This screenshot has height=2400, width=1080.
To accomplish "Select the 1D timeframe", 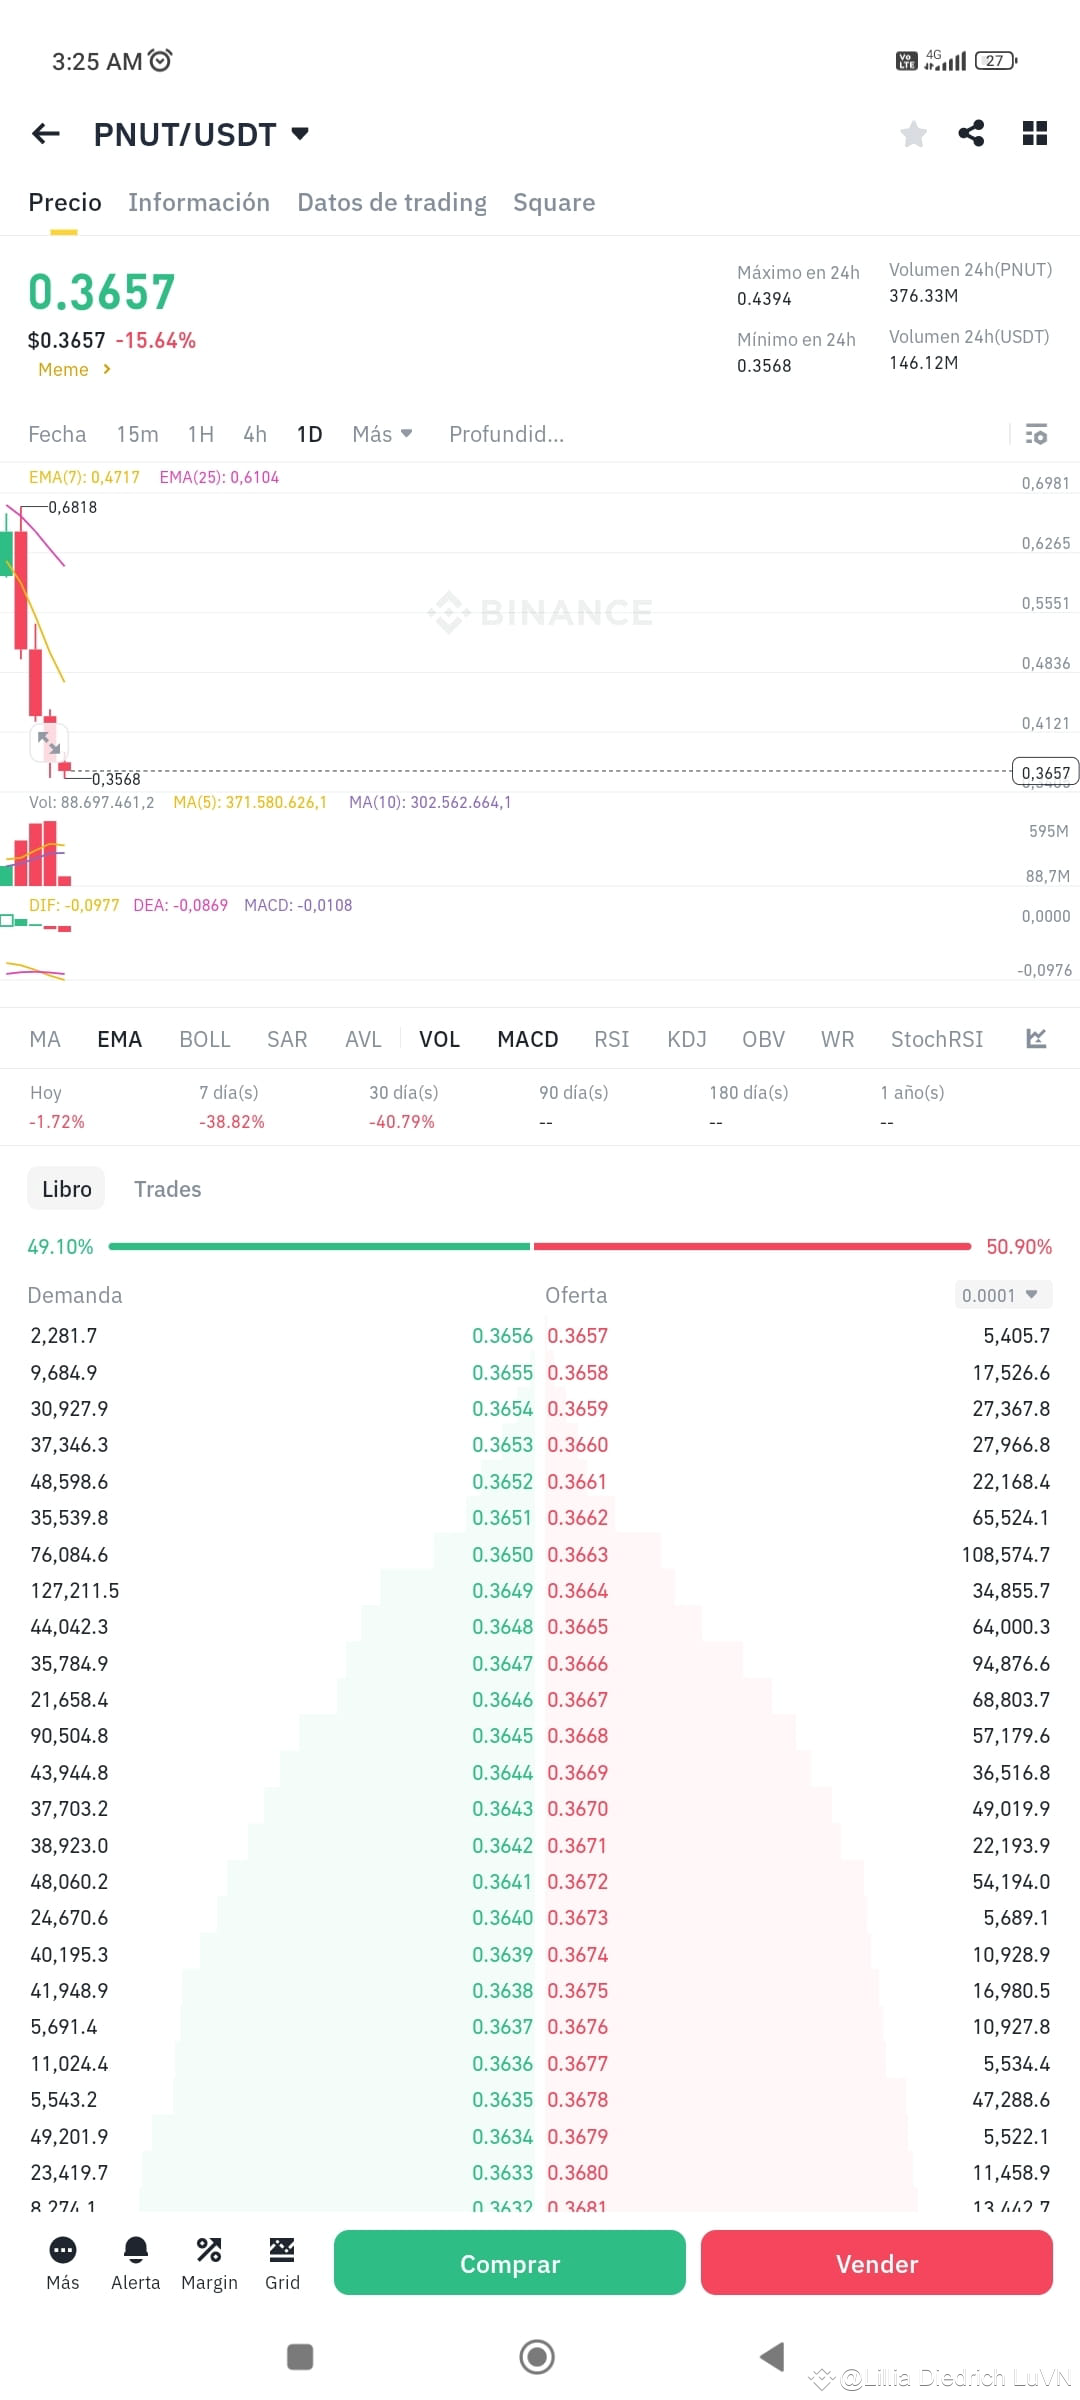I will point(309,434).
